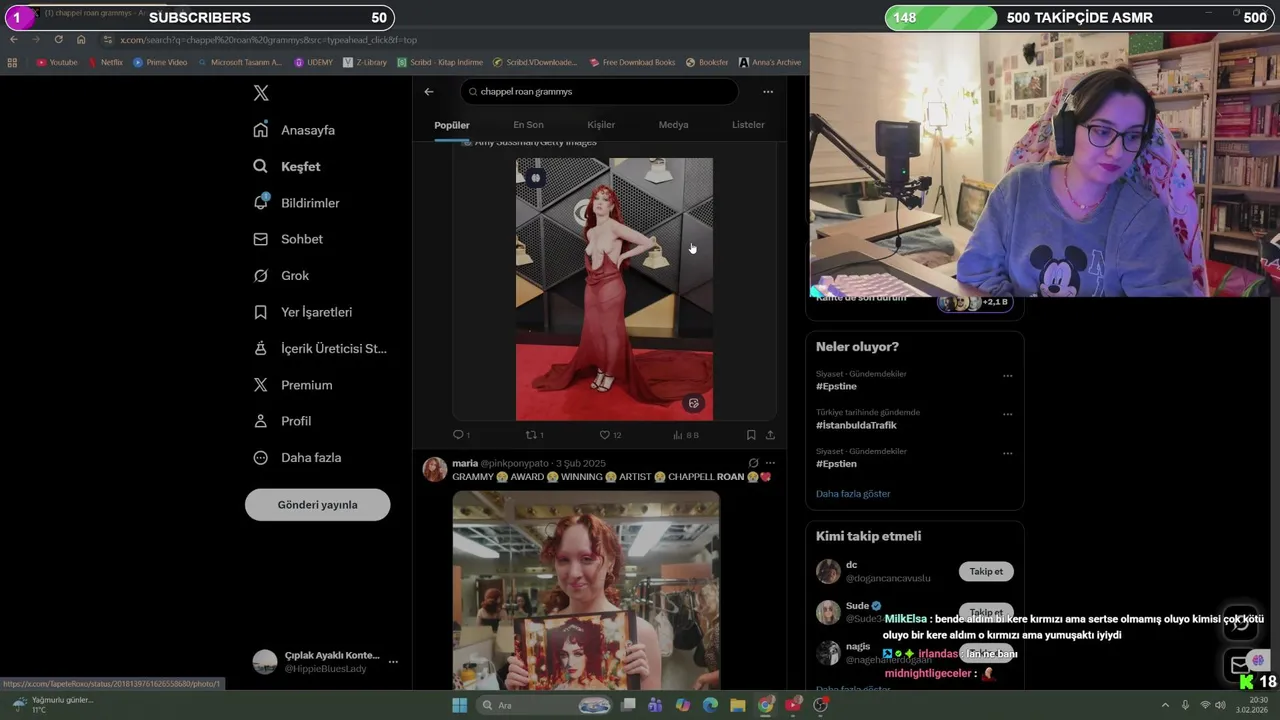Image resolution: width=1280 pixels, height=720 pixels.
Task: Open more options for #Epstine trend
Action: pos(1007,376)
